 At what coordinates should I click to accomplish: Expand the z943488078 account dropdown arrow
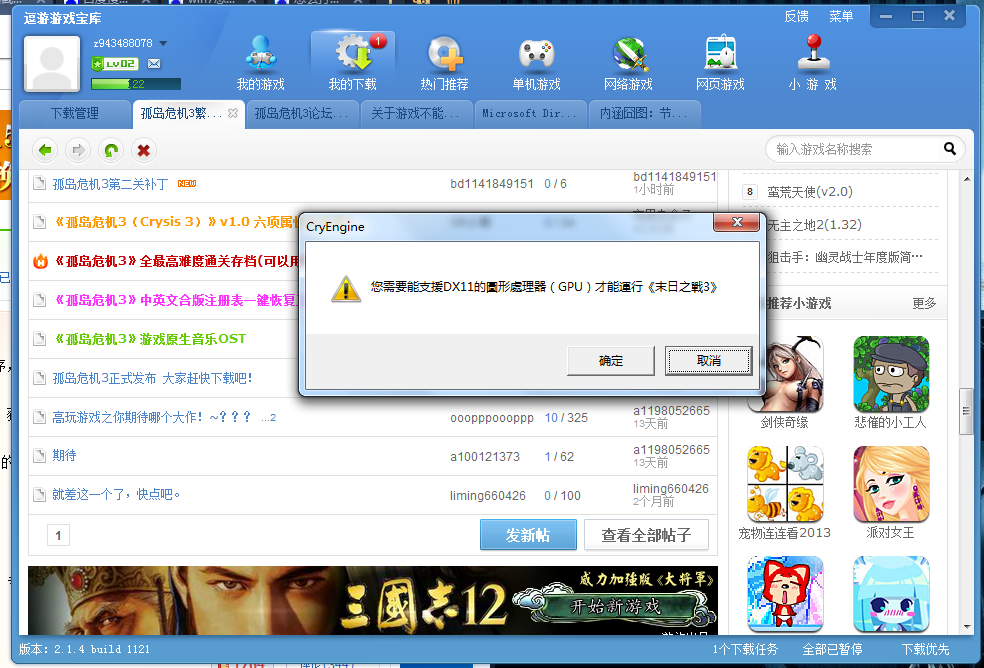(163, 43)
